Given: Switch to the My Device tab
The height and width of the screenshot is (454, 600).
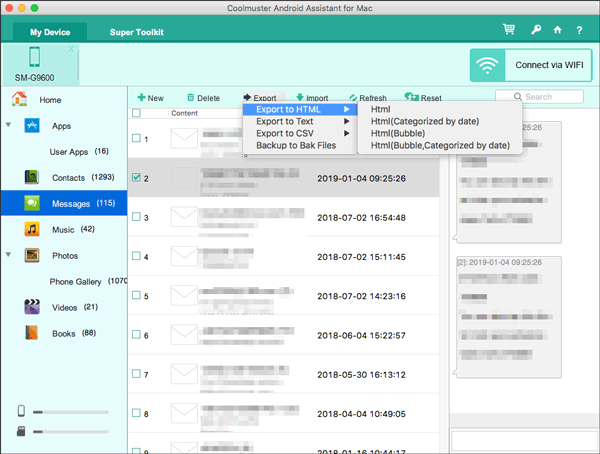Looking at the screenshot, I should 50,32.
